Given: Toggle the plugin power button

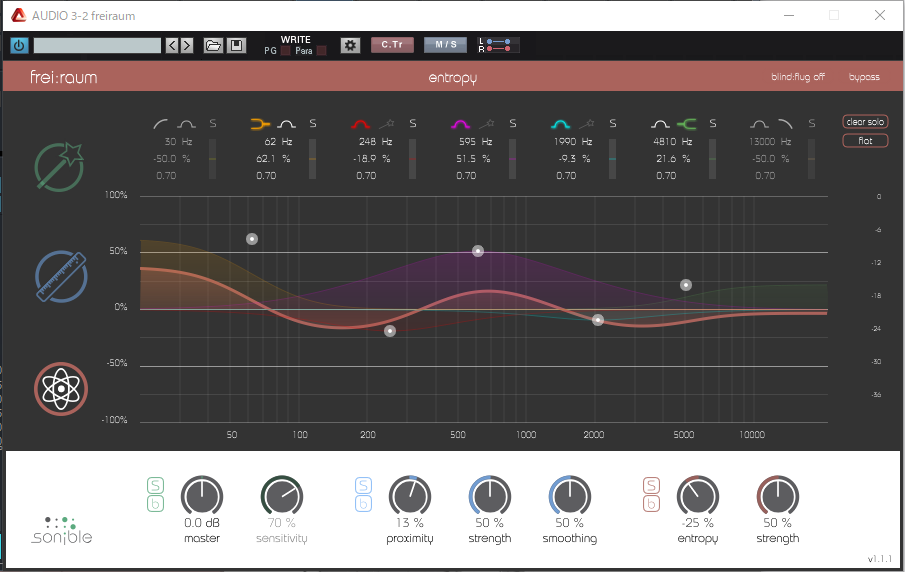Looking at the screenshot, I should (20, 46).
